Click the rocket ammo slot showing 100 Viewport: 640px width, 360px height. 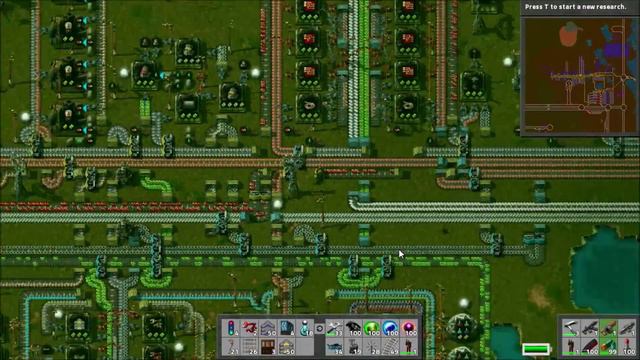click(627, 347)
